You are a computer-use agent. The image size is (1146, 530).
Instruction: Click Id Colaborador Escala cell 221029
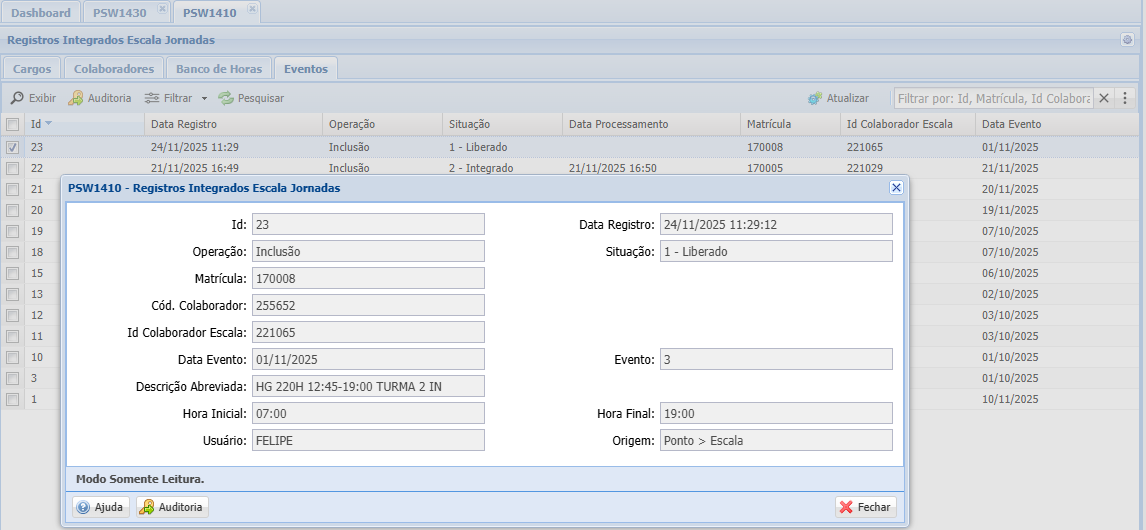point(863,168)
